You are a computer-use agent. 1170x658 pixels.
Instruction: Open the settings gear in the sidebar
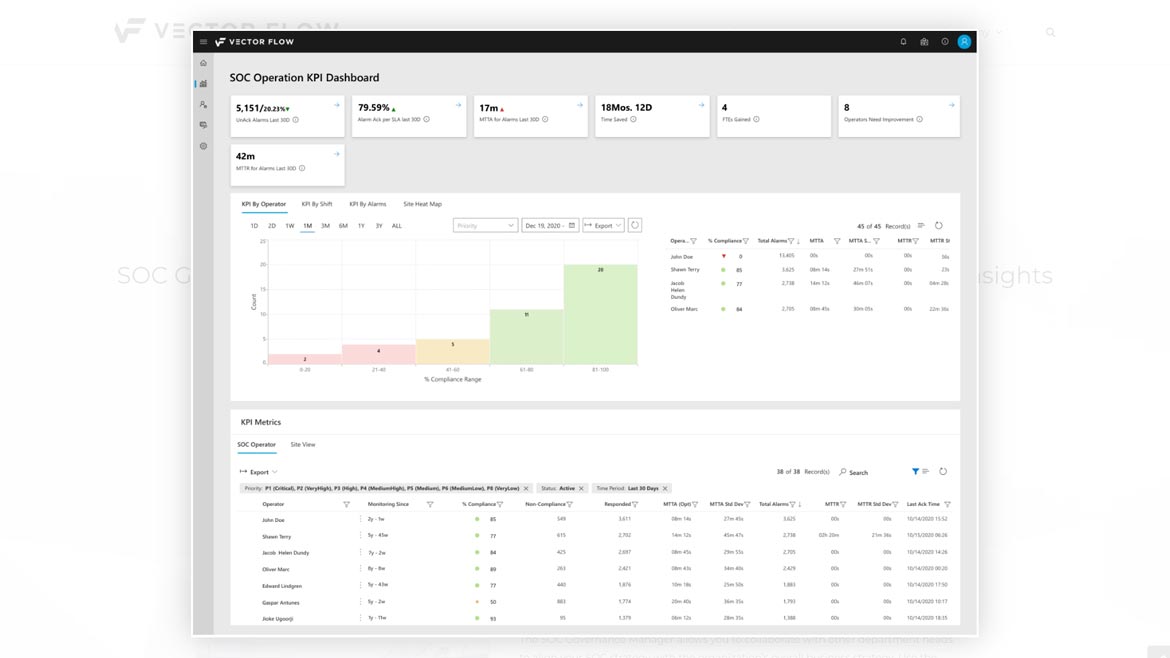point(203,146)
